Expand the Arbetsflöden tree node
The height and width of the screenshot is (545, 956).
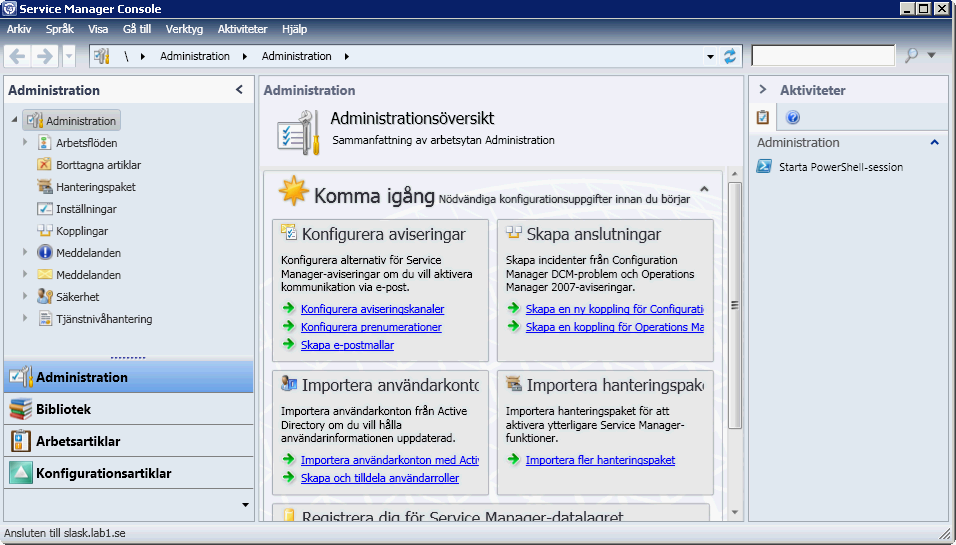(x=25, y=142)
